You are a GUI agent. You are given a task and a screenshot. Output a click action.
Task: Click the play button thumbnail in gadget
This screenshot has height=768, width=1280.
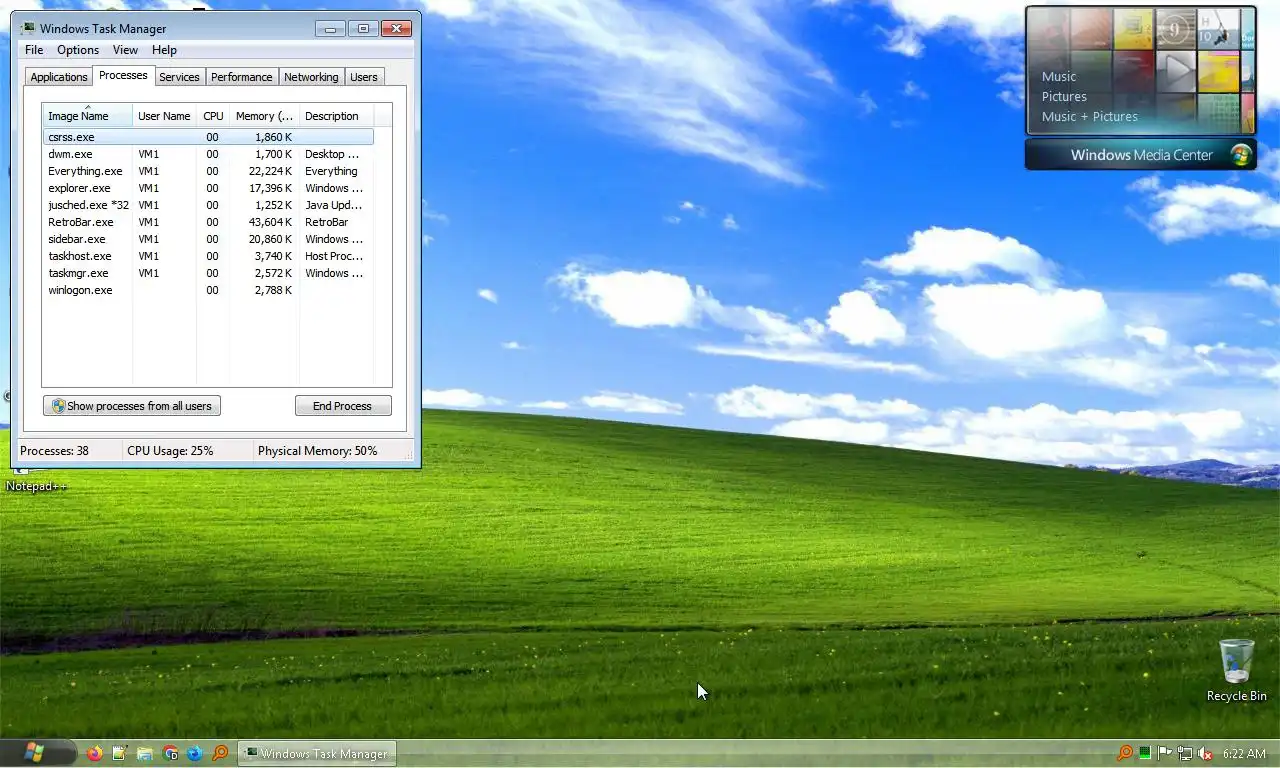pos(1176,71)
